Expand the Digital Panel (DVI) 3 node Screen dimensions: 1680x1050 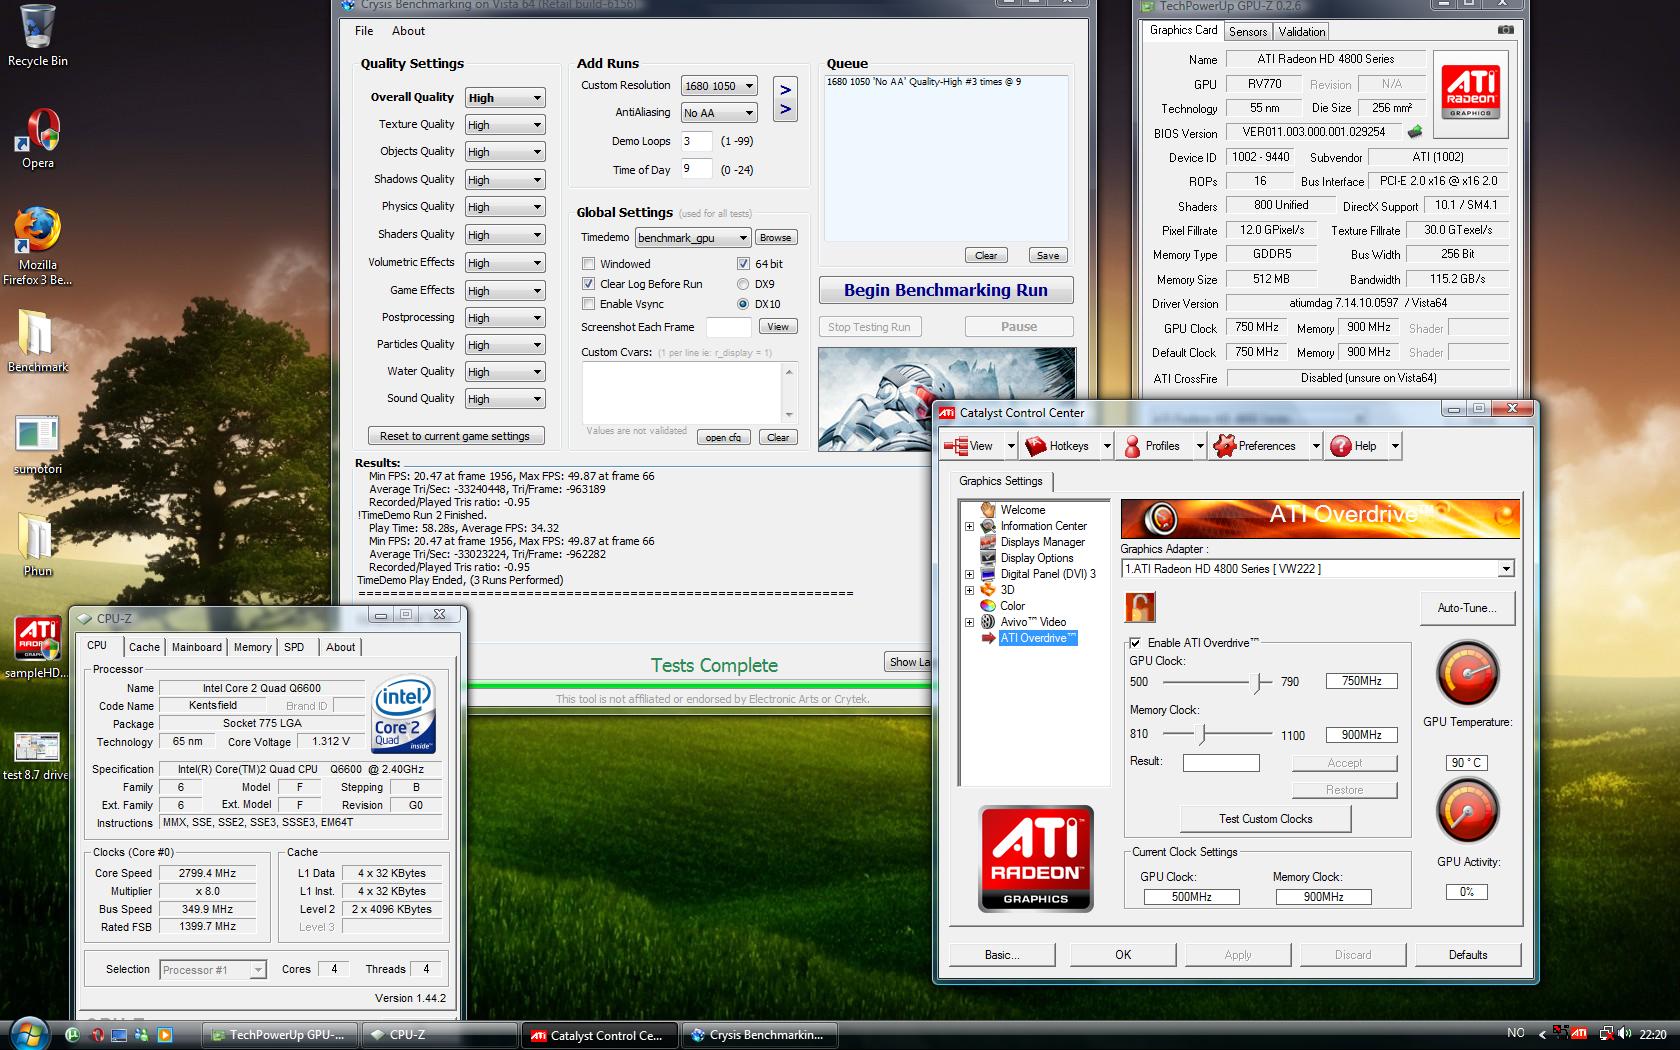coord(969,574)
